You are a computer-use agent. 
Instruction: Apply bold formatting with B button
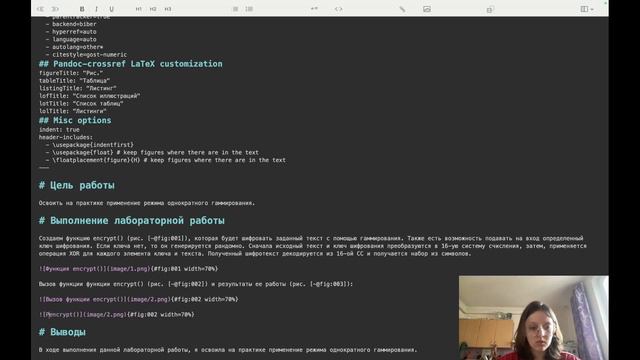click(x=82, y=9)
